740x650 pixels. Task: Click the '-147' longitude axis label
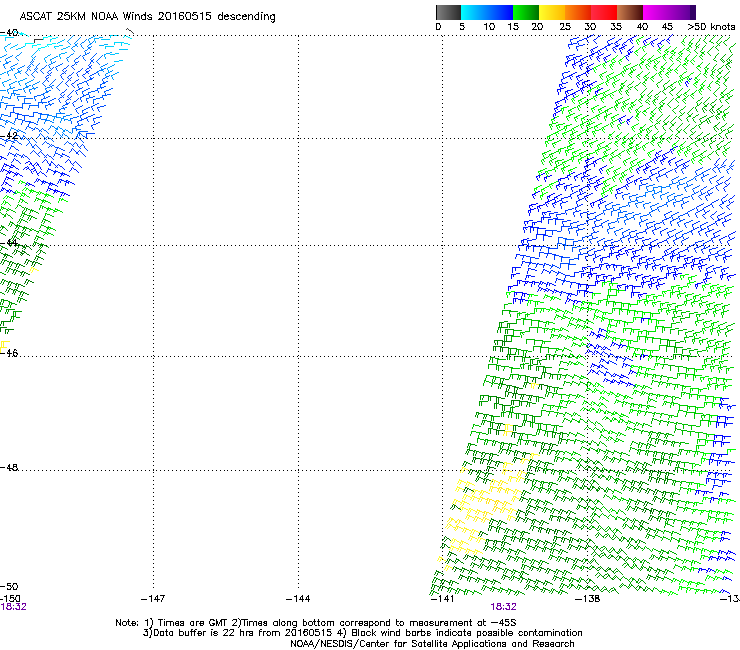pos(153,599)
